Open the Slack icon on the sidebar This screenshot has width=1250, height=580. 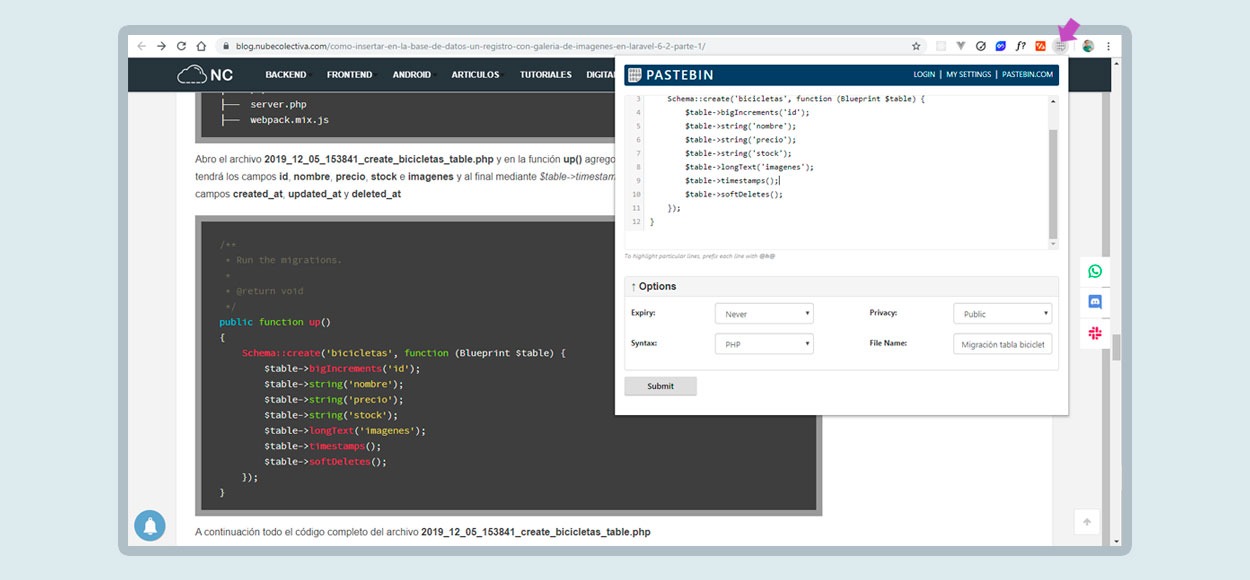[1095, 333]
